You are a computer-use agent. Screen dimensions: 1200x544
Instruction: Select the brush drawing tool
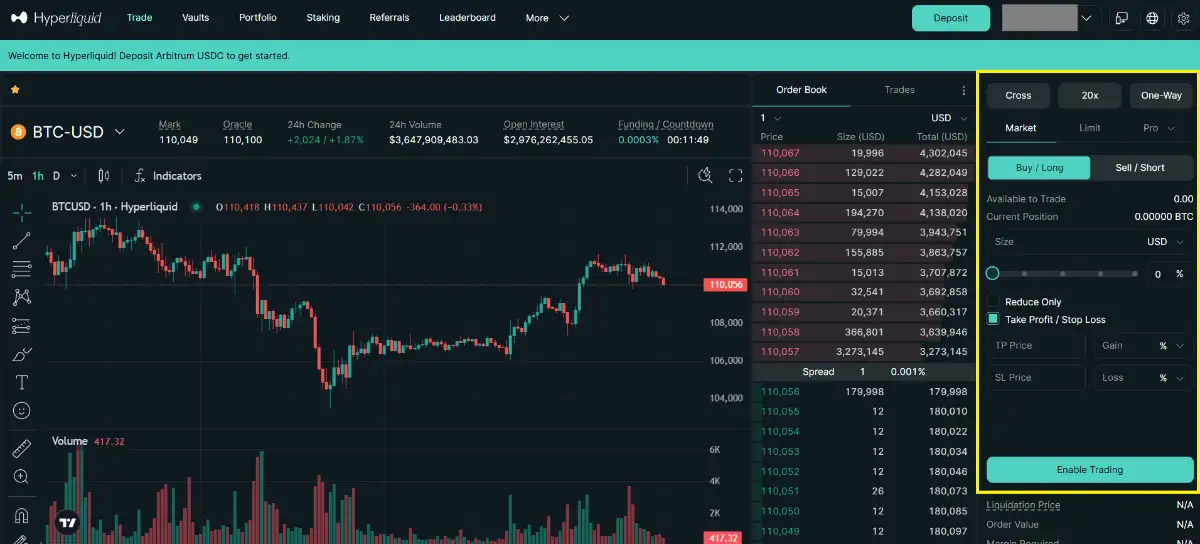pyautogui.click(x=21, y=354)
